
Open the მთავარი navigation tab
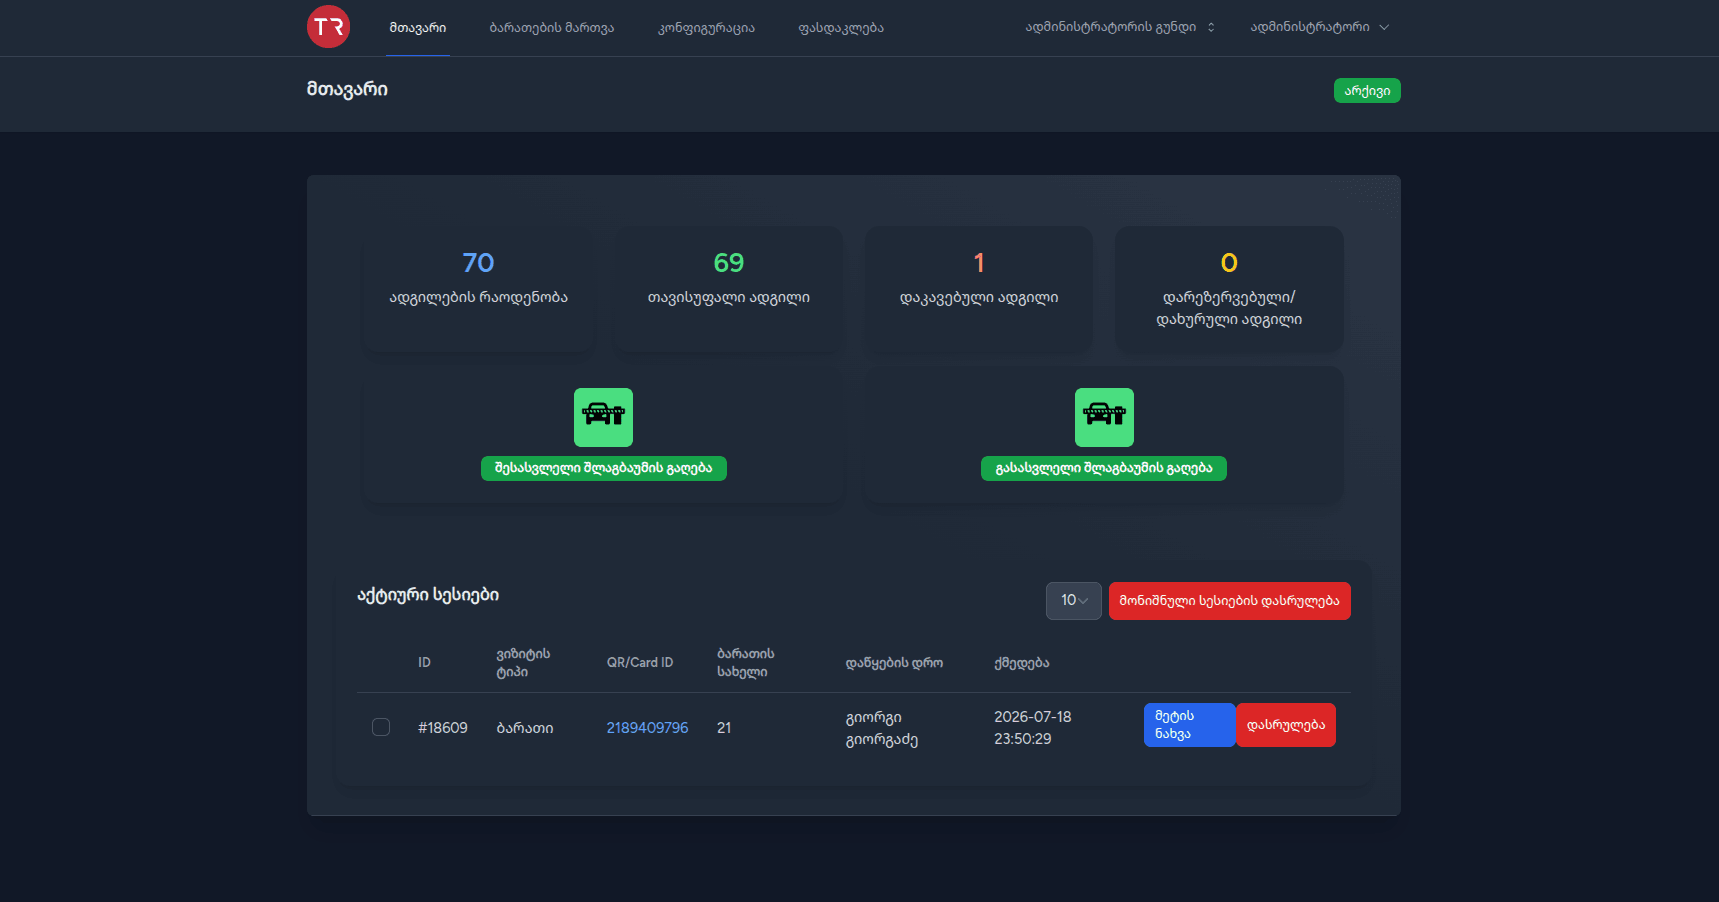tap(418, 28)
